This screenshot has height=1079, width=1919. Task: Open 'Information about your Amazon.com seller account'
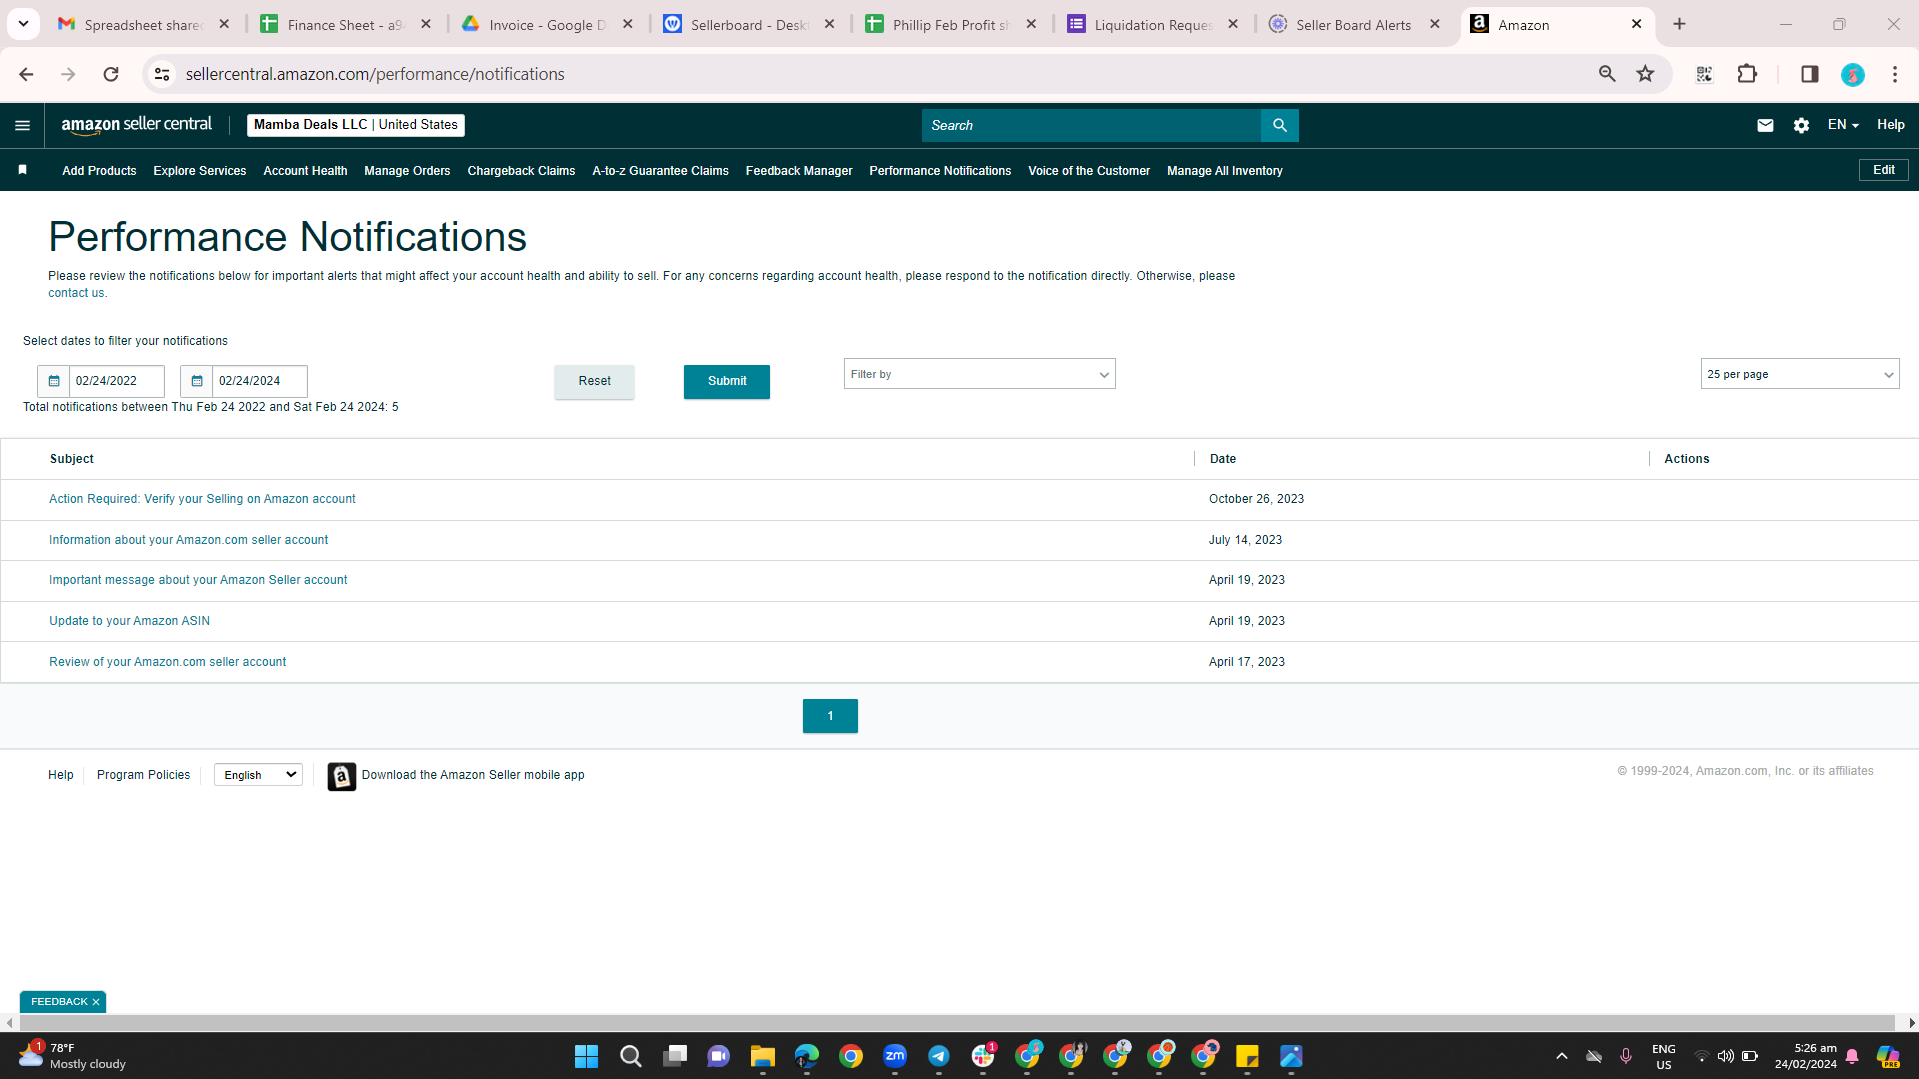point(188,540)
